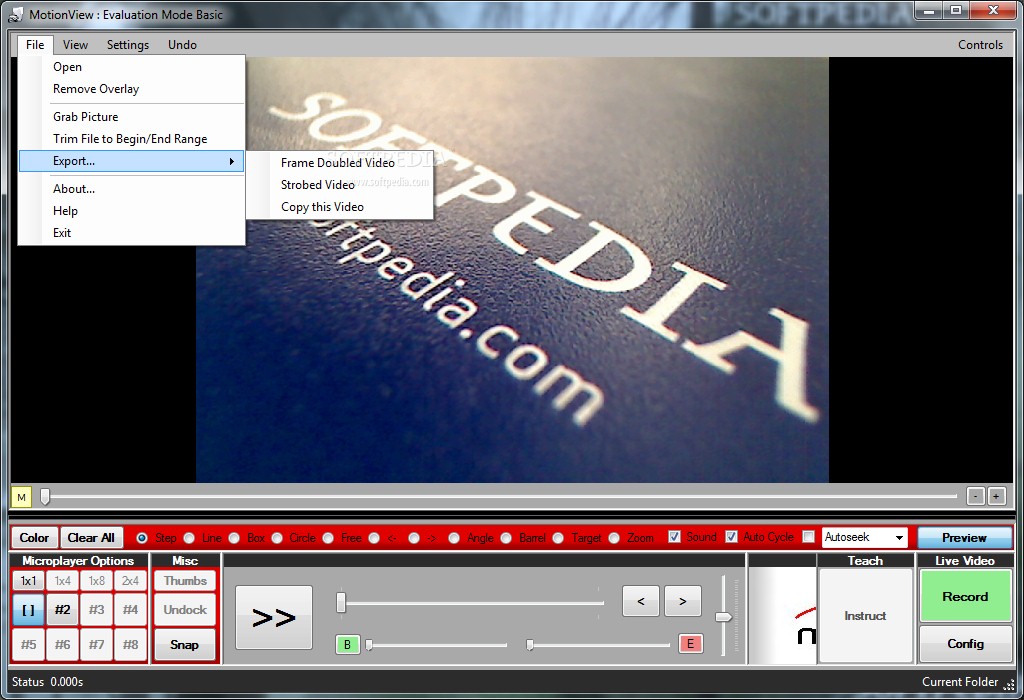Click the Clear All button
This screenshot has height=700, width=1024.
(x=91, y=537)
